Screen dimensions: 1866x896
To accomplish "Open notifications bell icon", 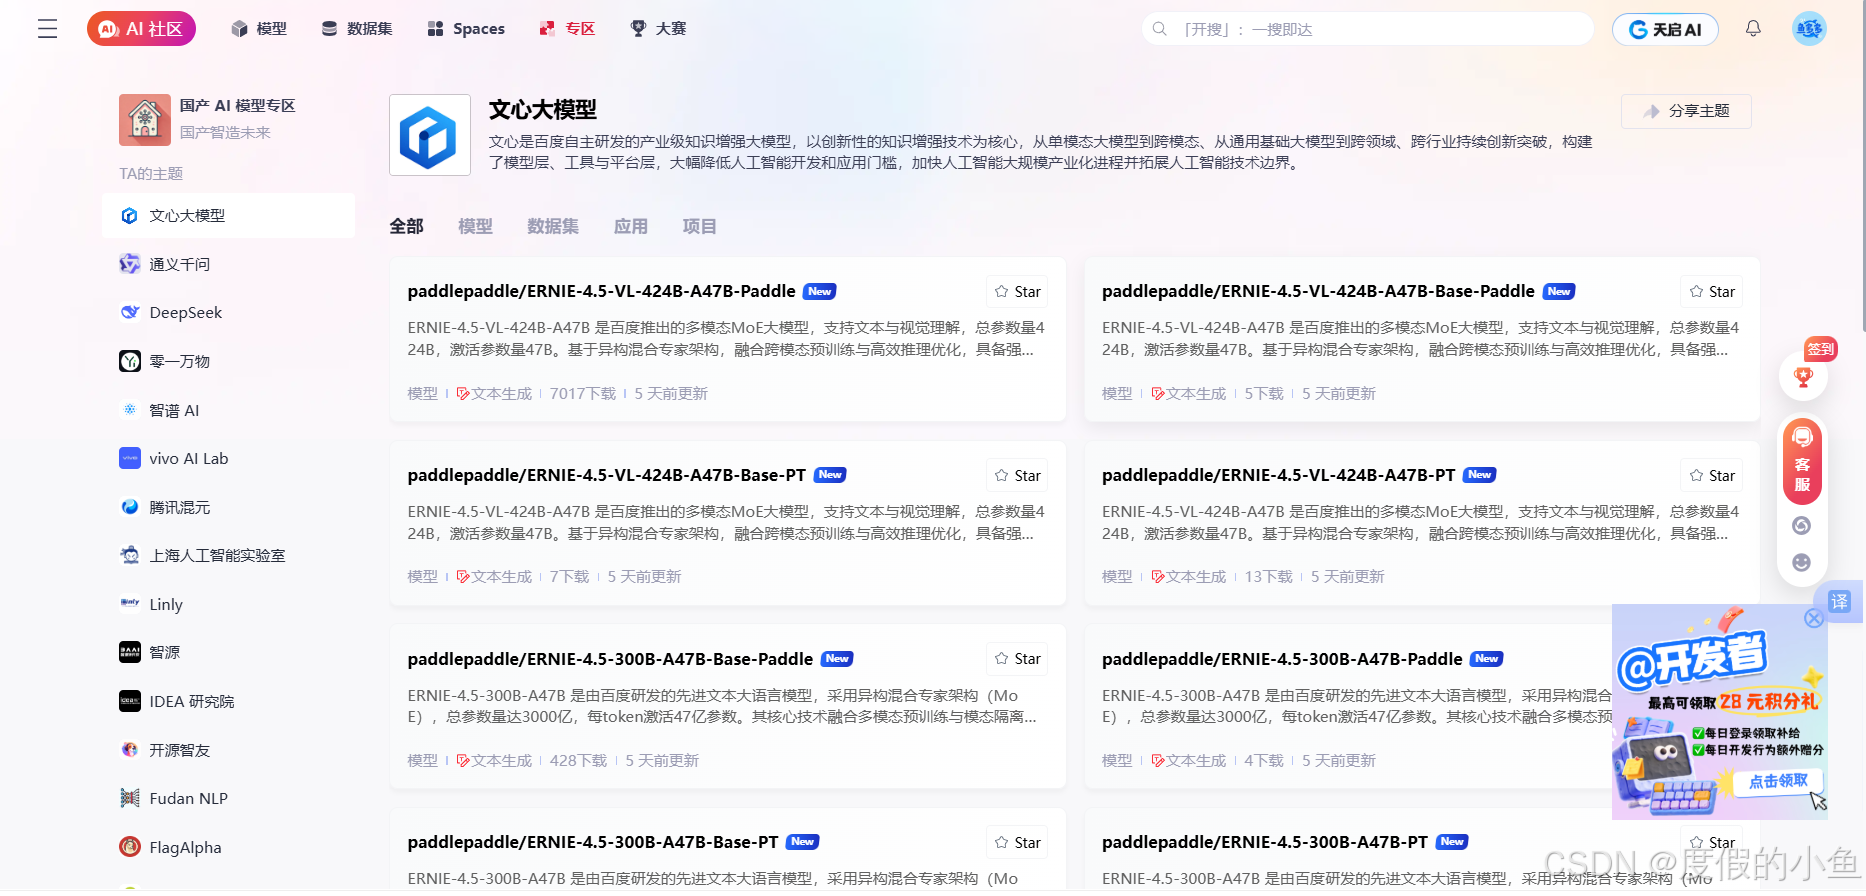I will [x=1753, y=29].
